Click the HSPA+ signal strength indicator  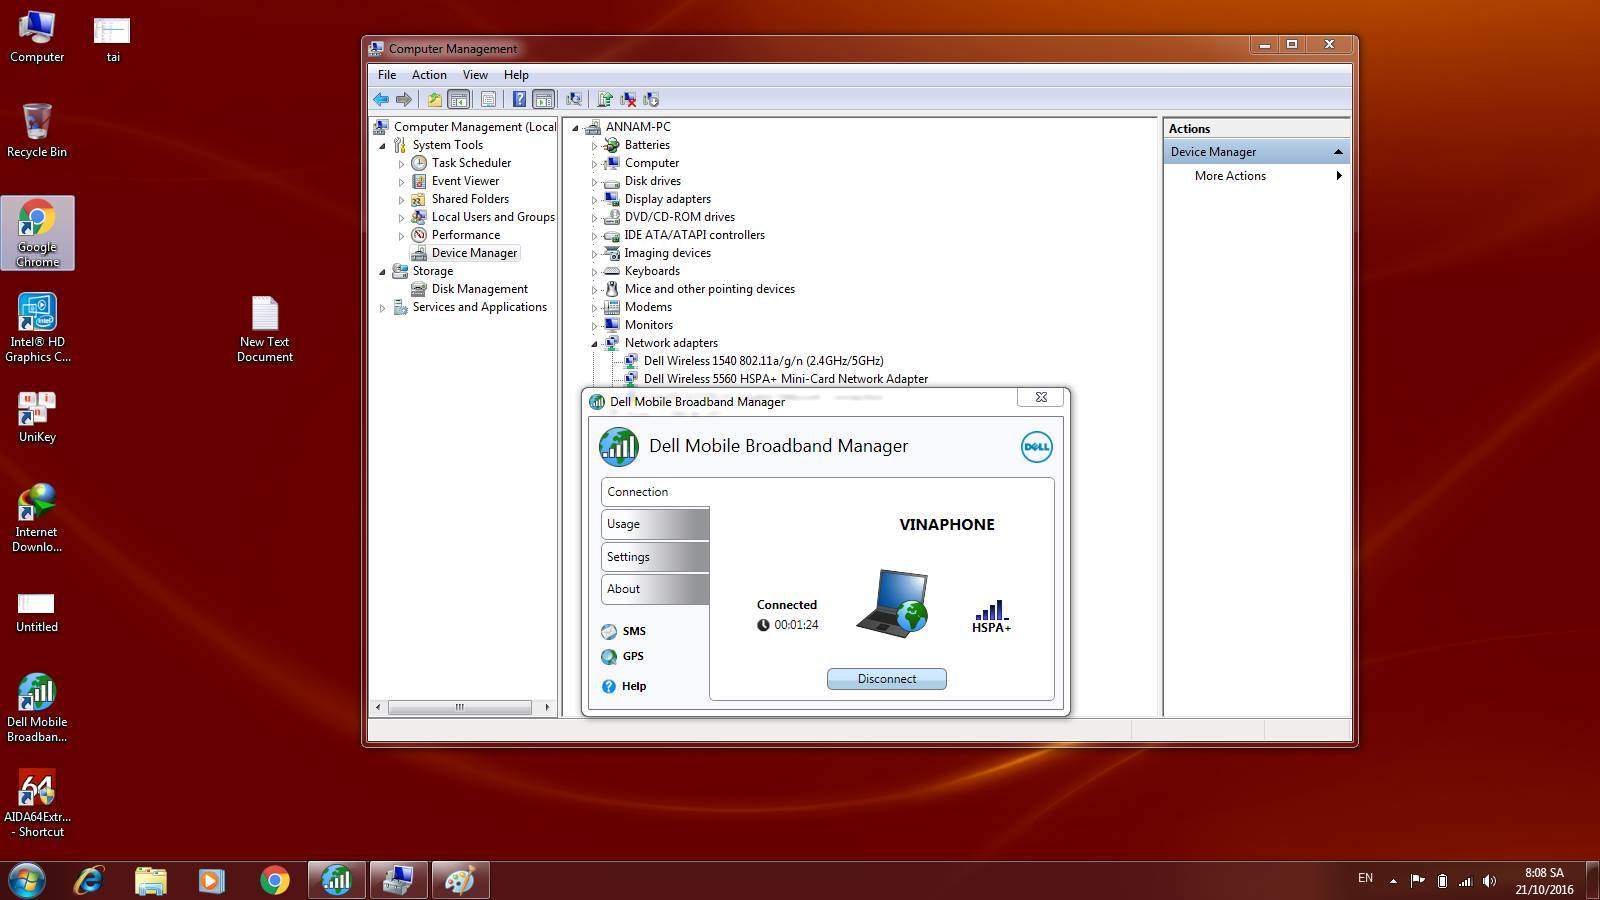[x=991, y=616]
